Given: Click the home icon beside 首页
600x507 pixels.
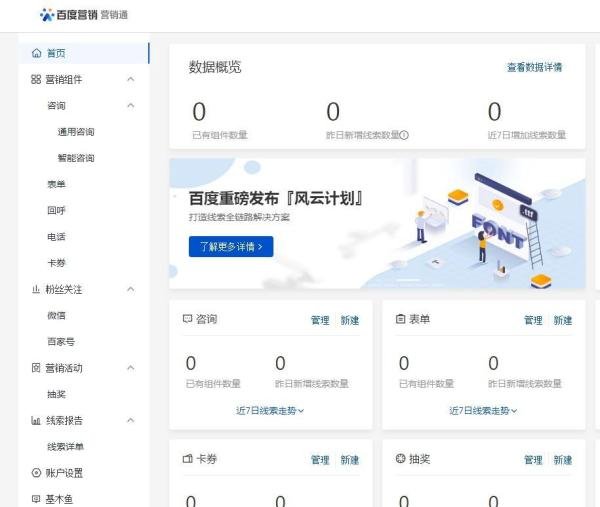Looking at the screenshot, I should pos(36,53).
